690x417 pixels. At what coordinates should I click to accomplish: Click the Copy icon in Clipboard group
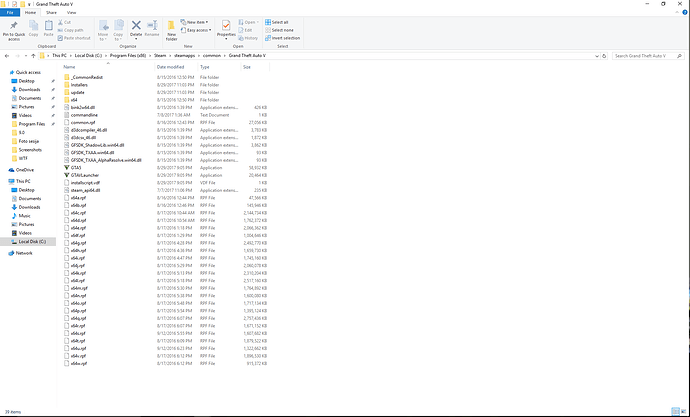pos(33,26)
